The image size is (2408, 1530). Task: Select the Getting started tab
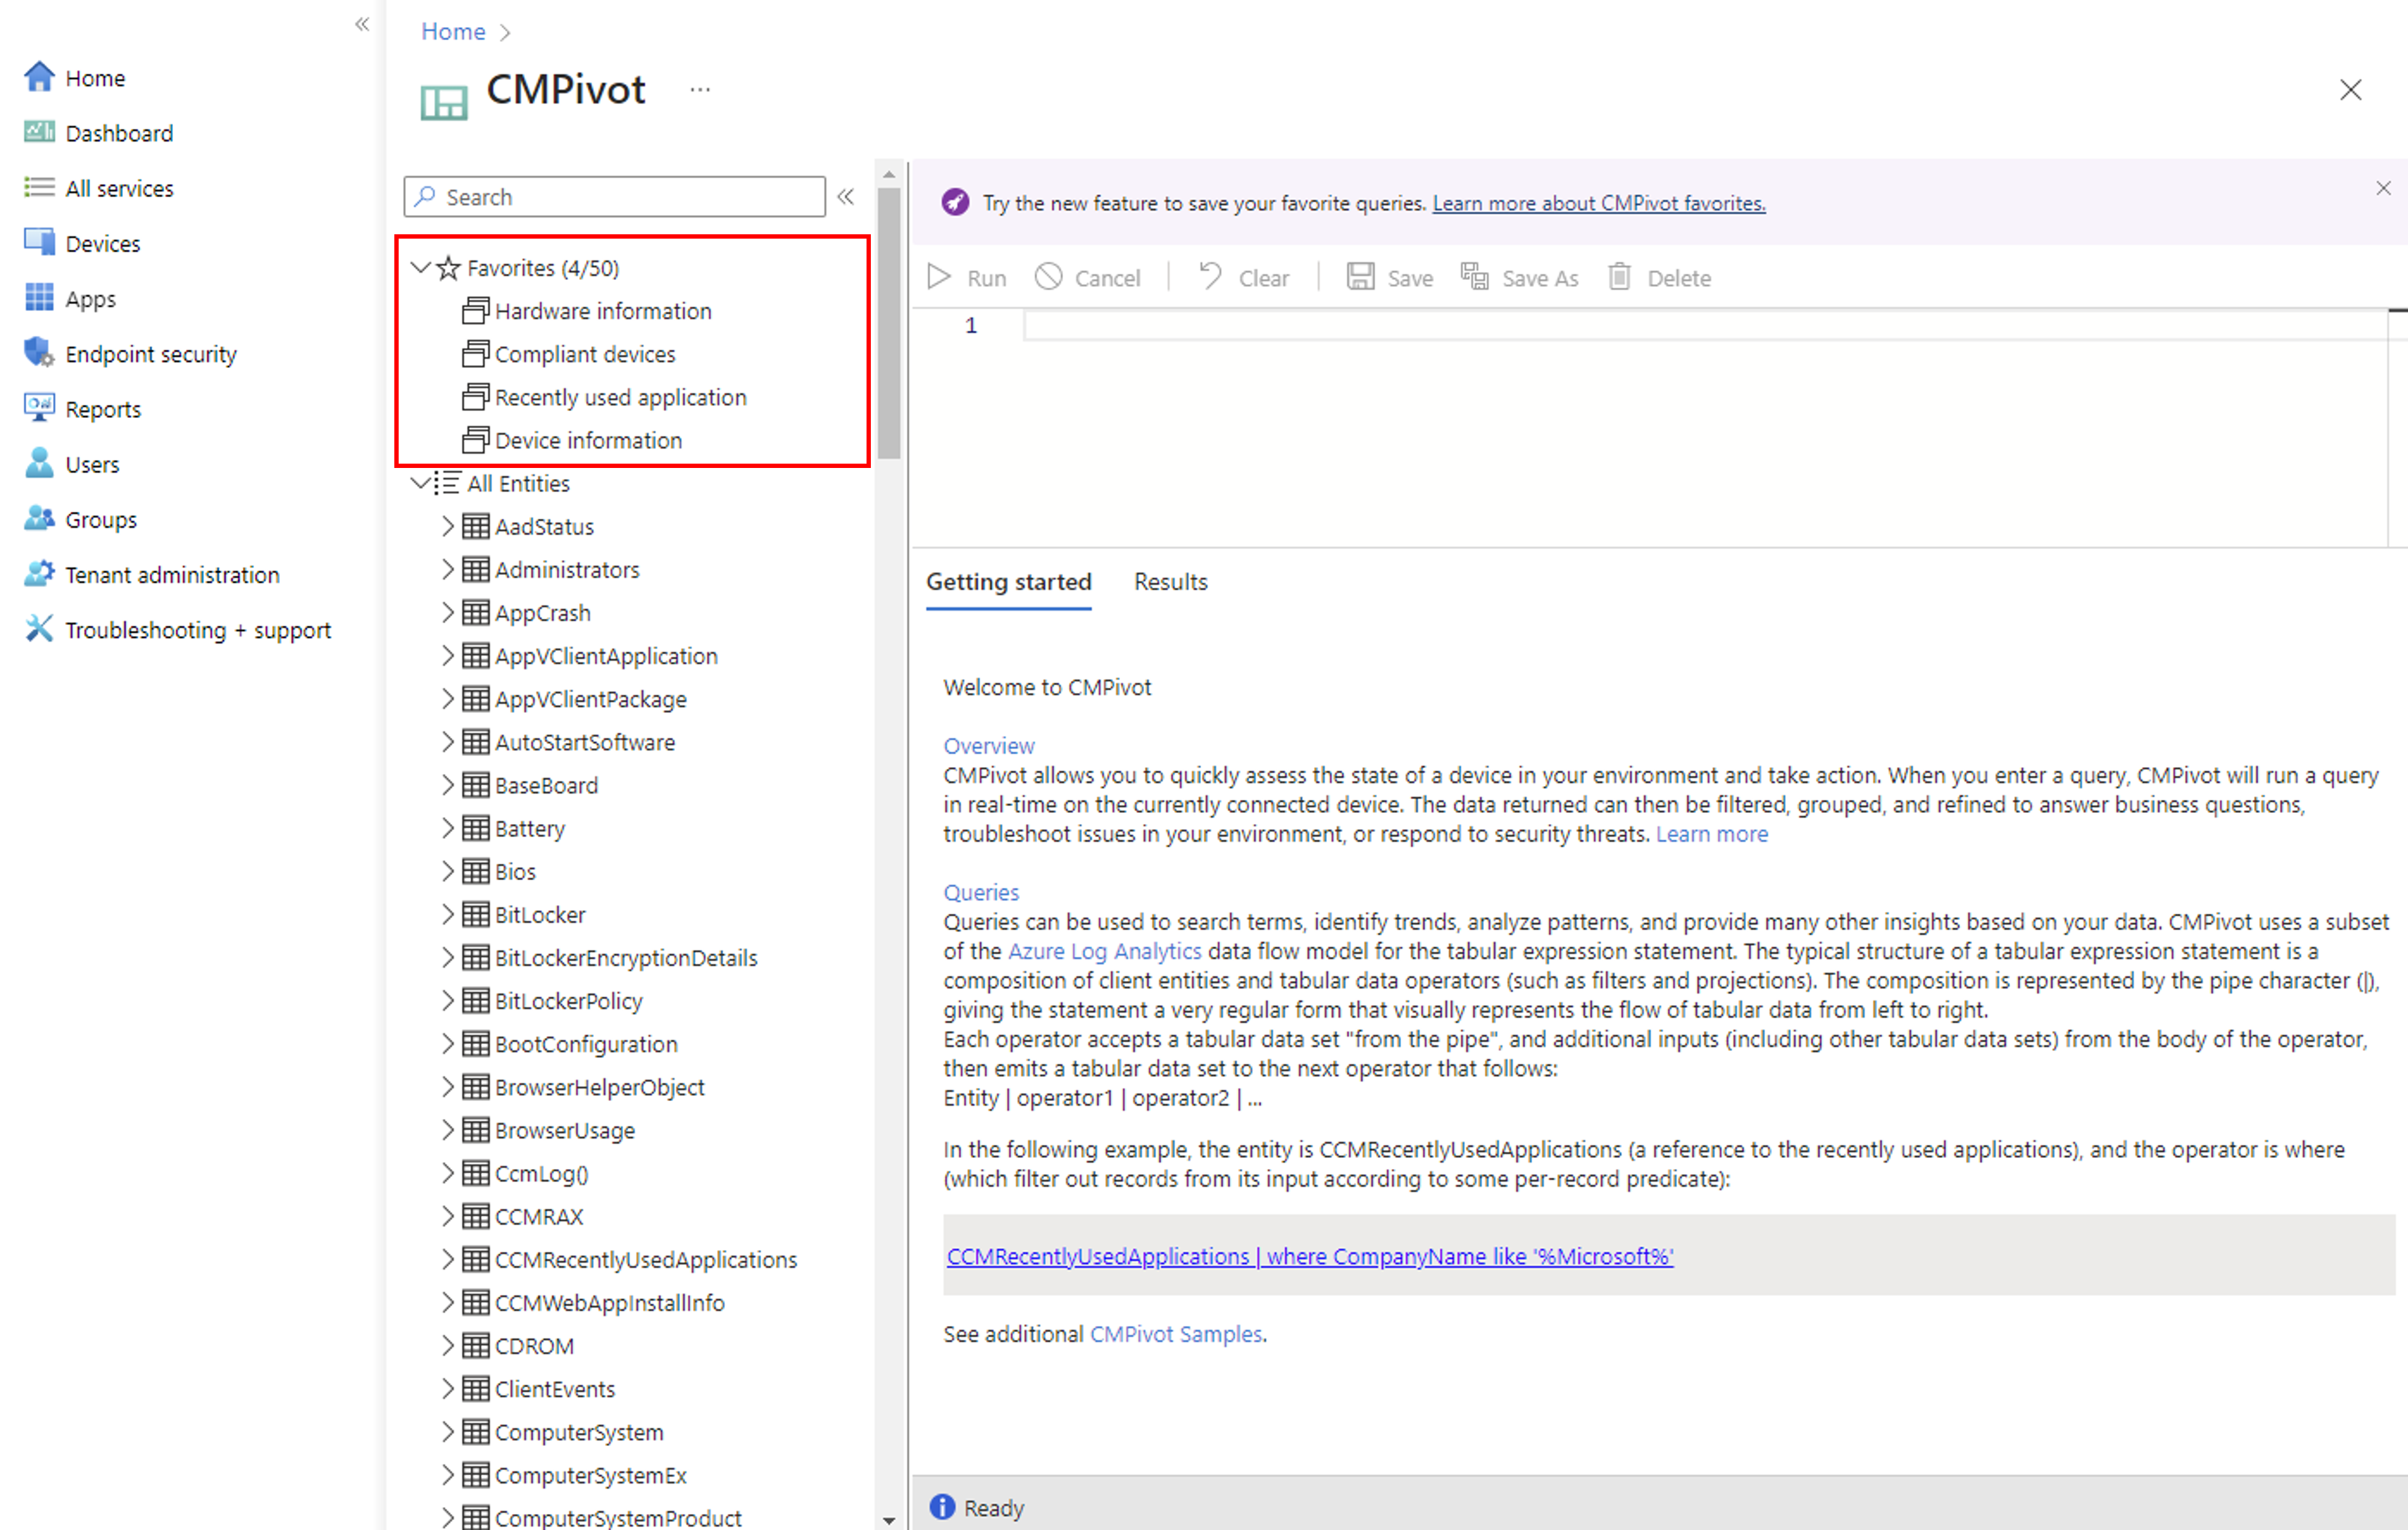(1008, 582)
